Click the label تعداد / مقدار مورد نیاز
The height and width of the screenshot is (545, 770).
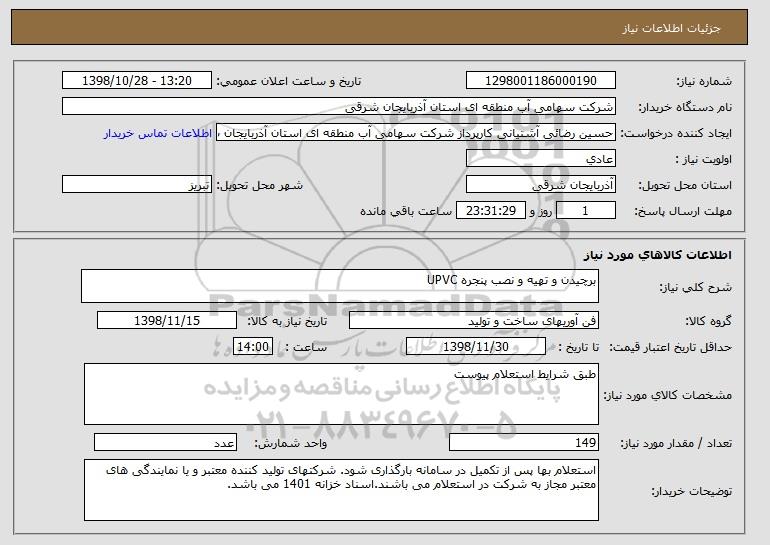(676, 443)
